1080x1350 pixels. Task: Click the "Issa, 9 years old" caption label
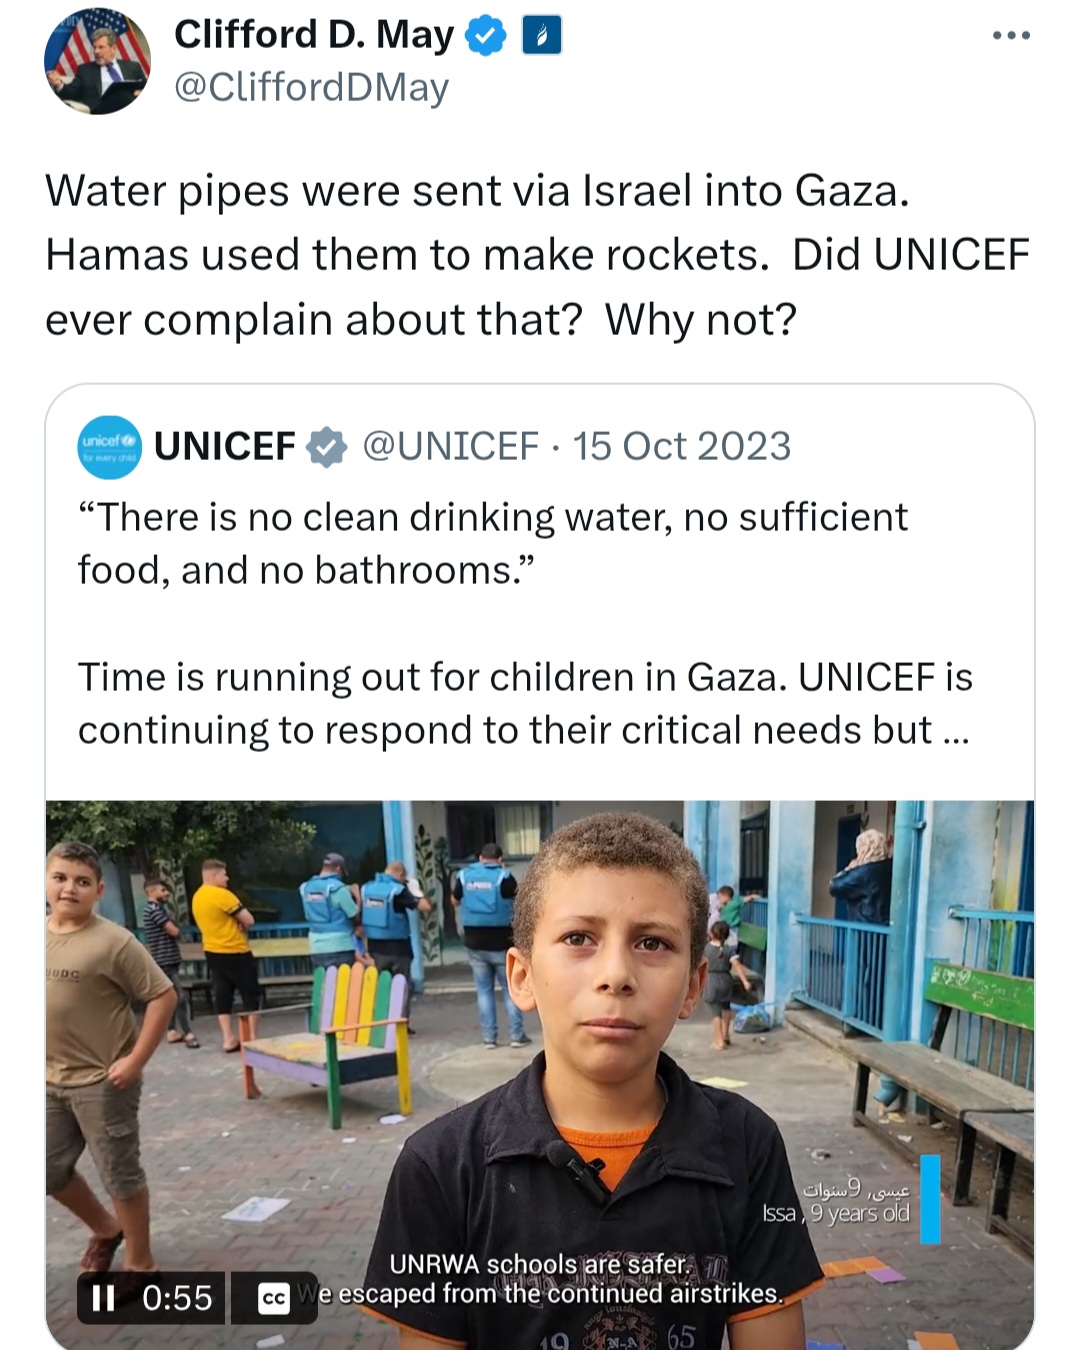click(x=836, y=1214)
